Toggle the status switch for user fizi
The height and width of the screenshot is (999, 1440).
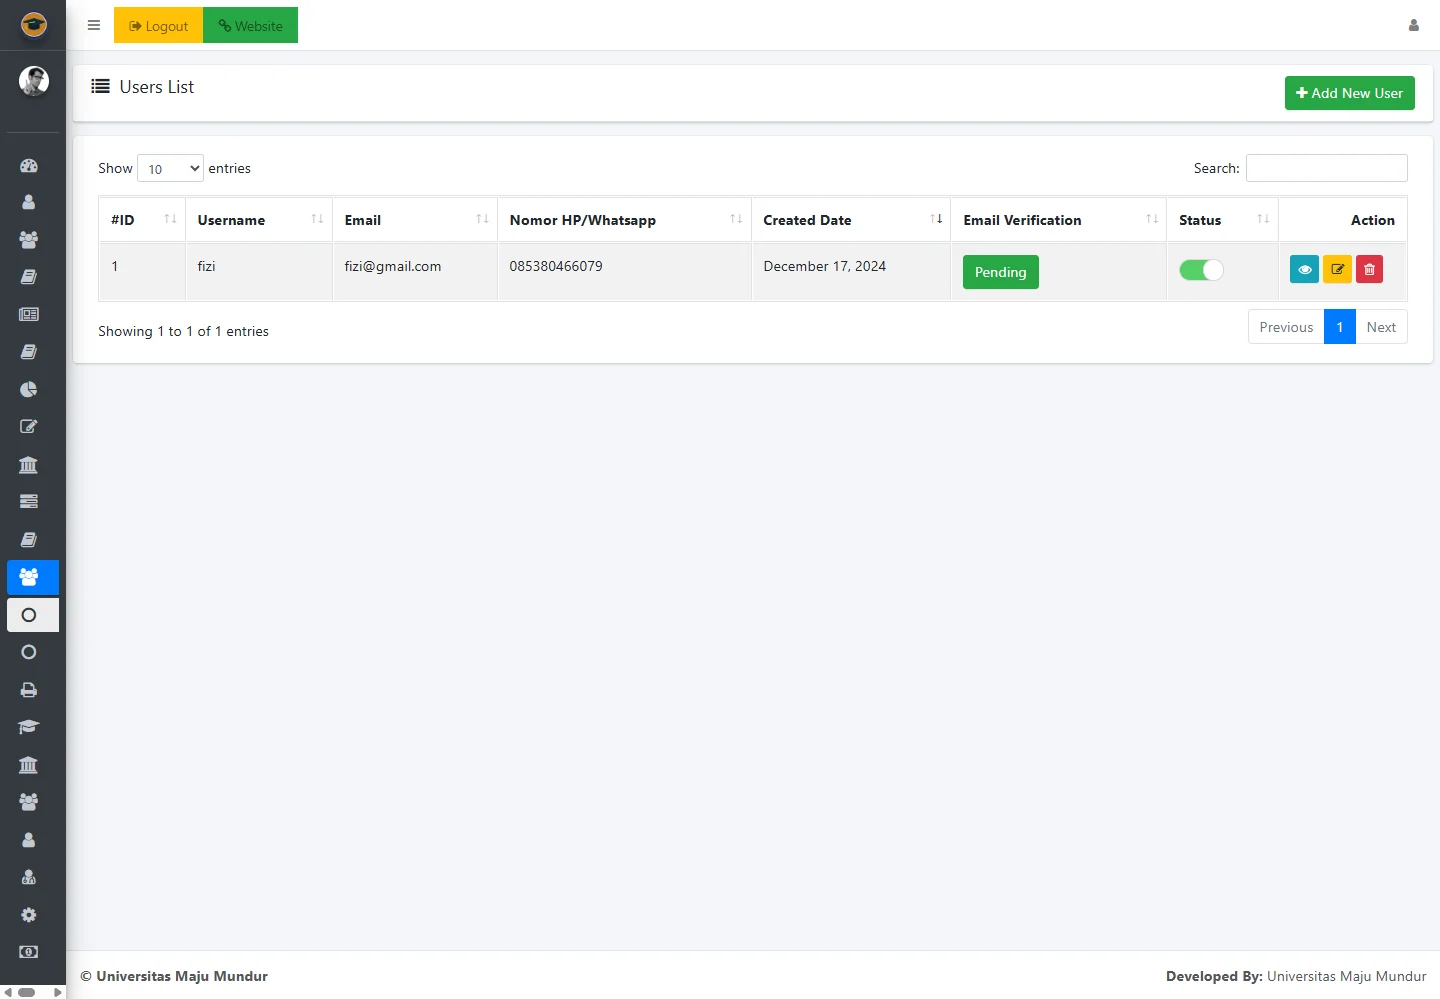click(x=1201, y=270)
